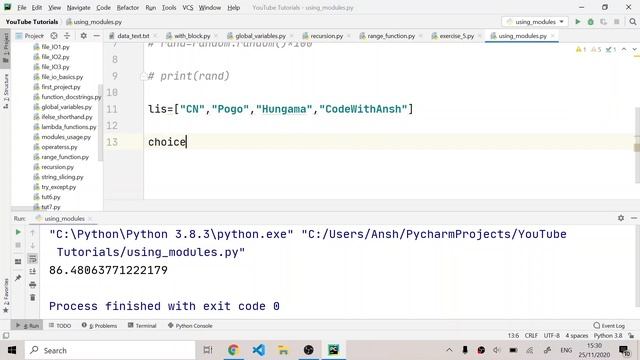
Task: Change the UTF-8 file encoding in status bar
Action: coord(552,336)
